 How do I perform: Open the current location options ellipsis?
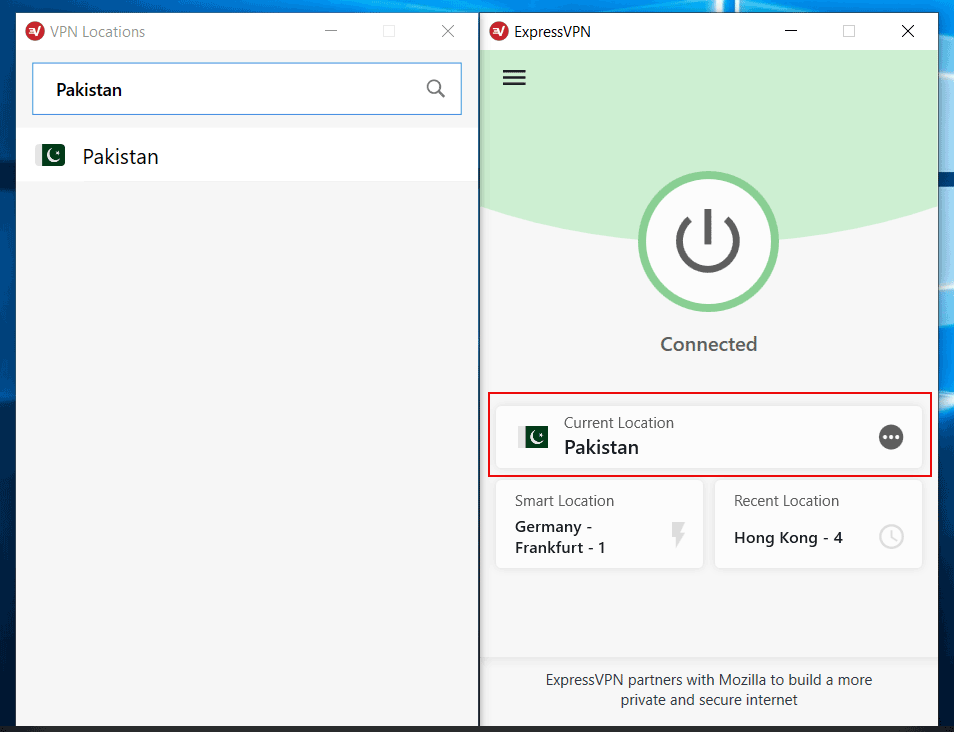click(891, 437)
